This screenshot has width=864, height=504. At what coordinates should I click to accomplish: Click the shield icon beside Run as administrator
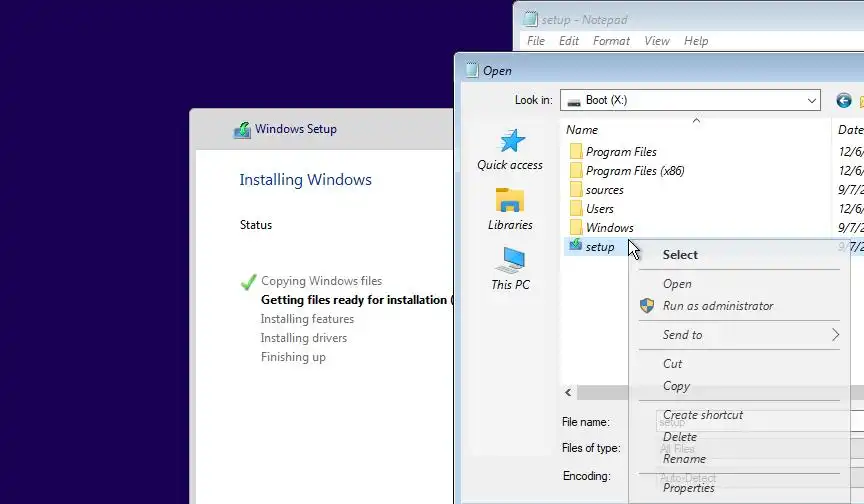coord(647,306)
